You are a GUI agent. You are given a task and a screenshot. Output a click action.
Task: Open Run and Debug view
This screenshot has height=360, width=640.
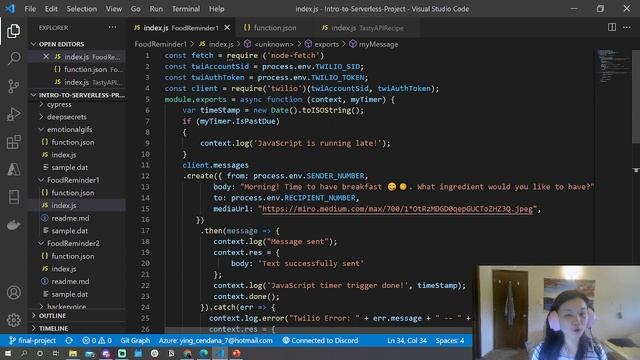point(13,114)
